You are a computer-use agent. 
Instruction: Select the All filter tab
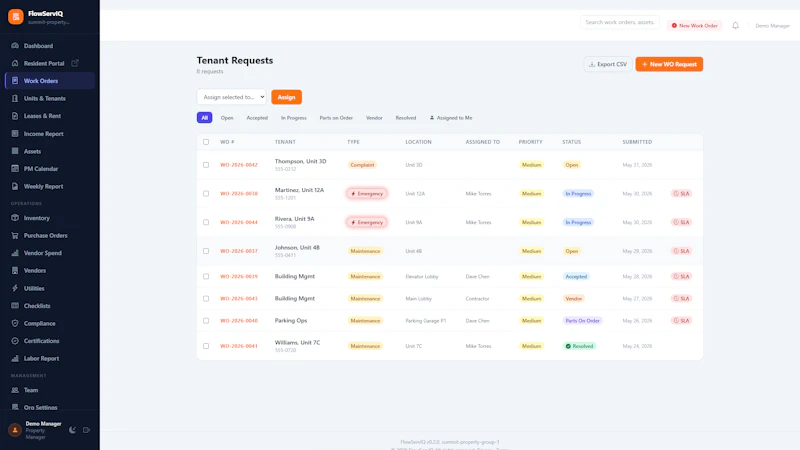[x=205, y=118]
